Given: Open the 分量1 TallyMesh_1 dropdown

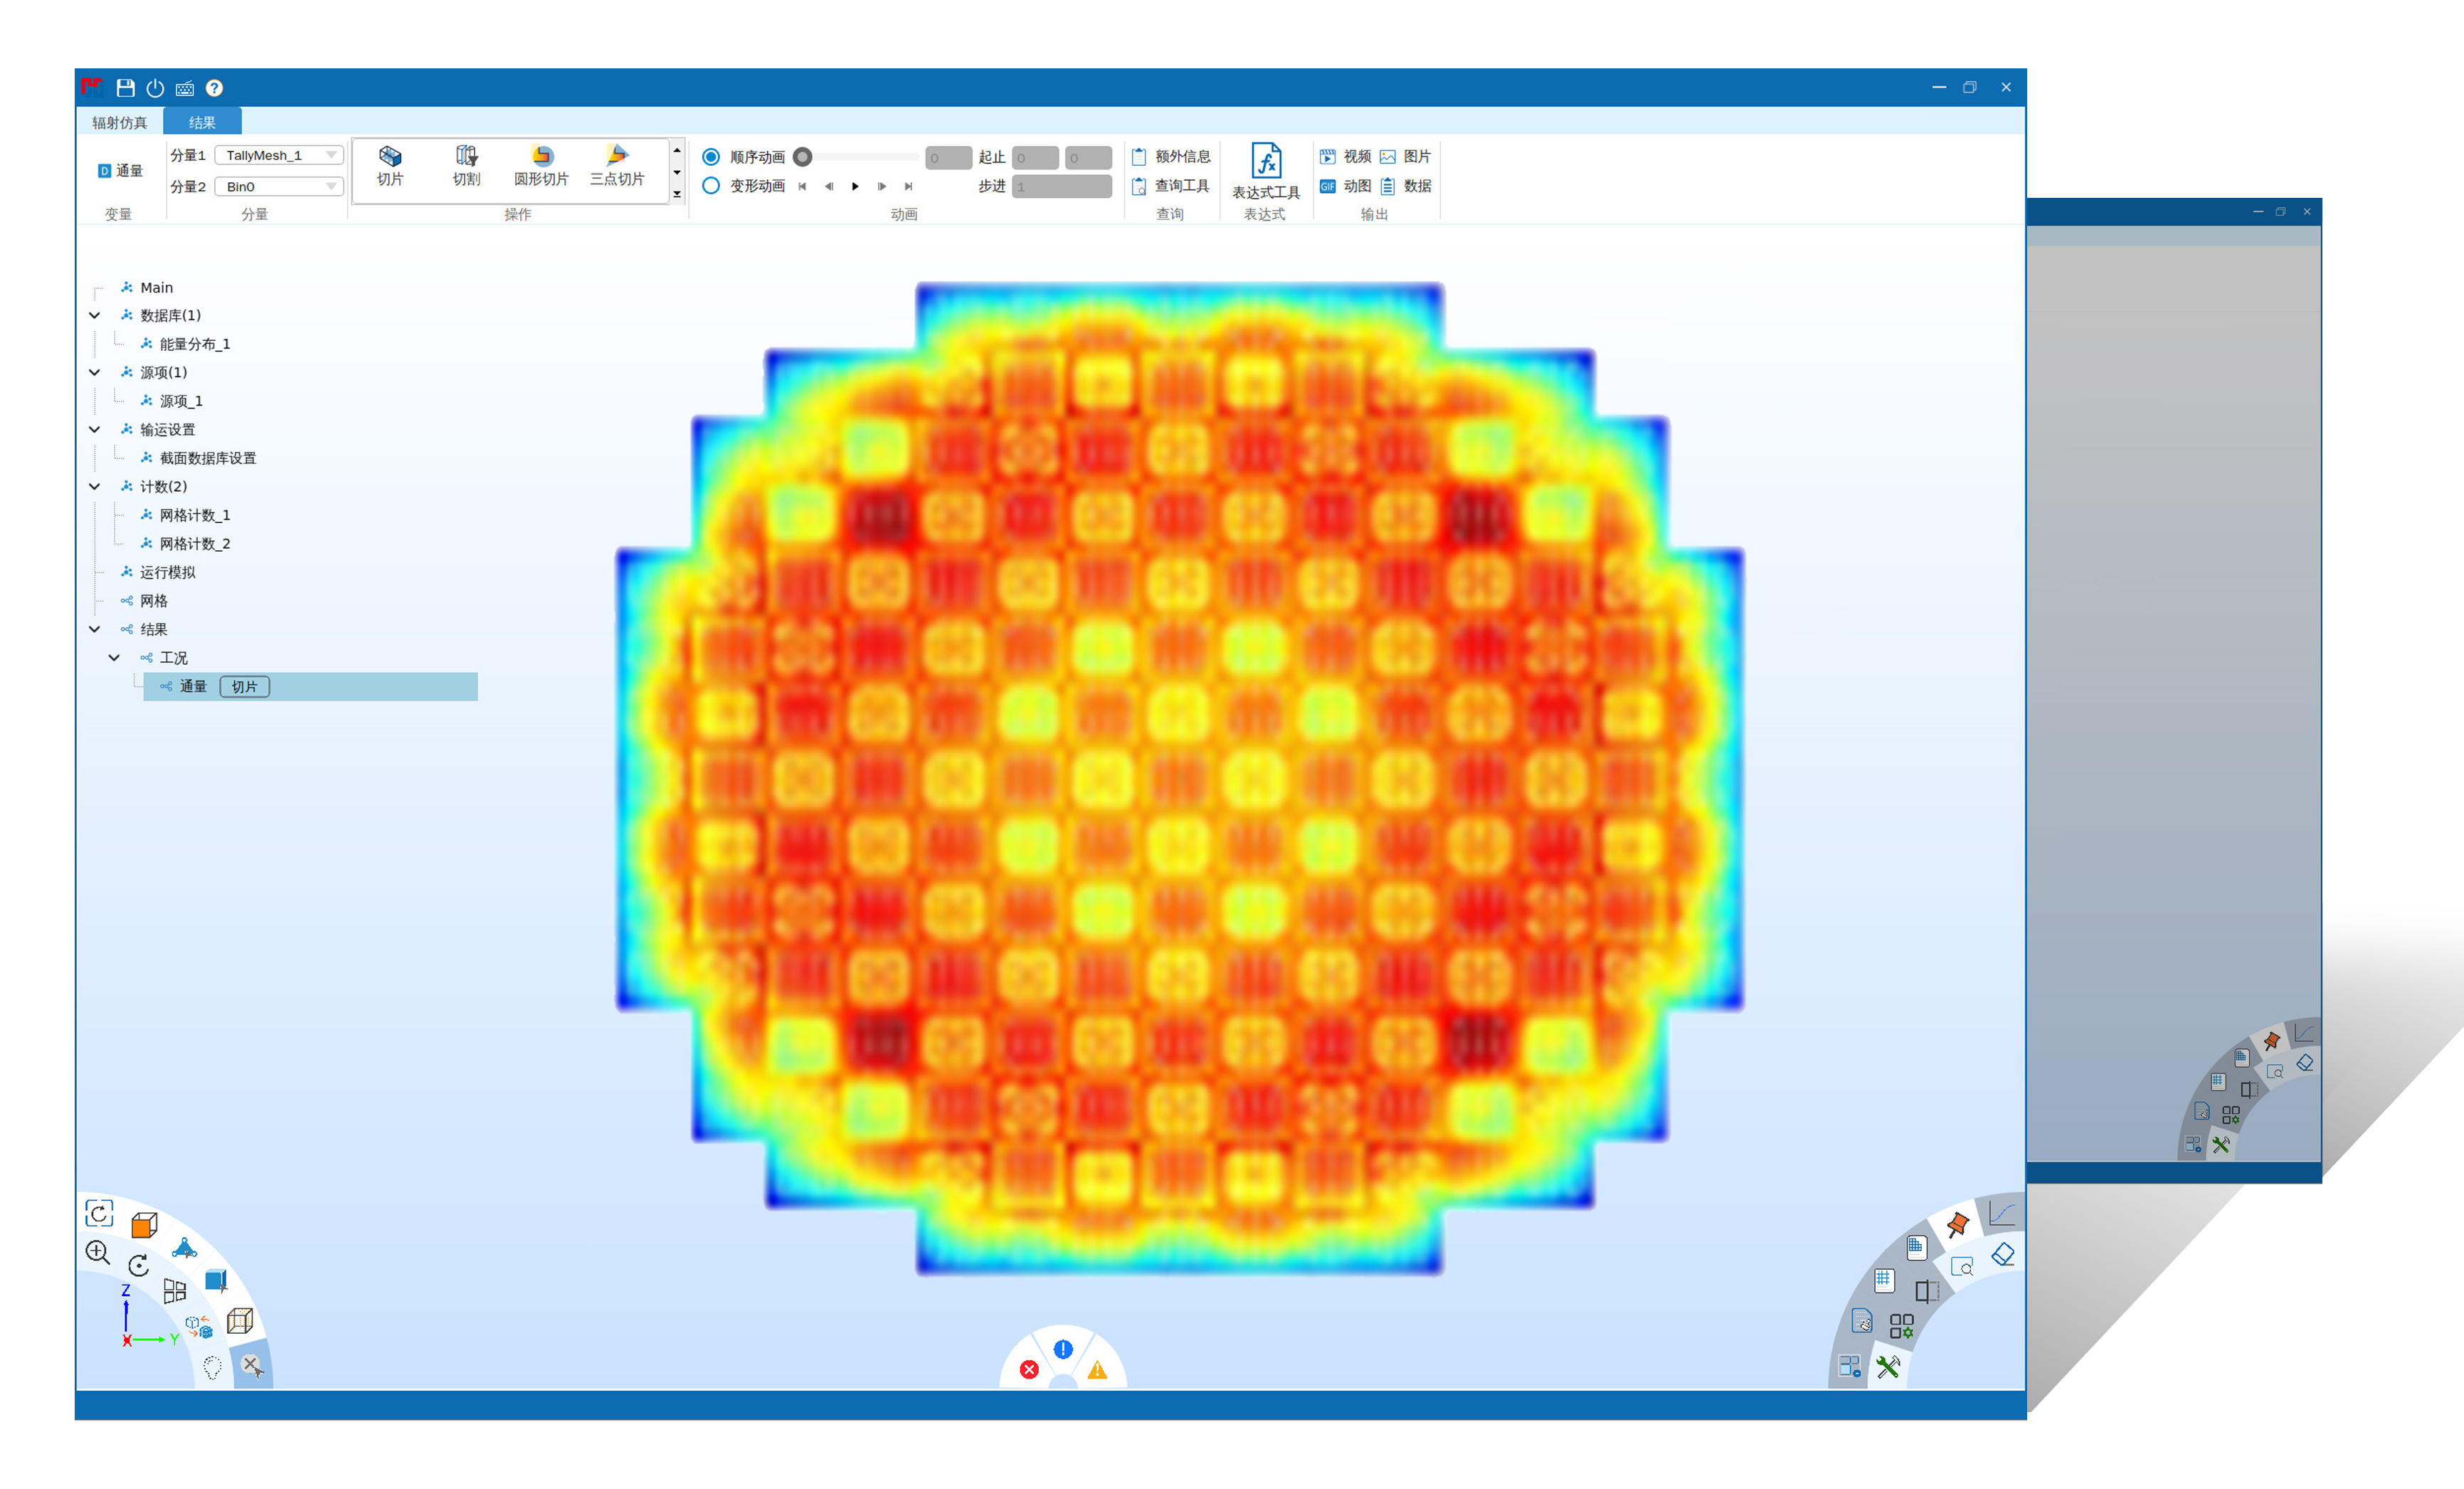Looking at the screenshot, I should [279, 155].
